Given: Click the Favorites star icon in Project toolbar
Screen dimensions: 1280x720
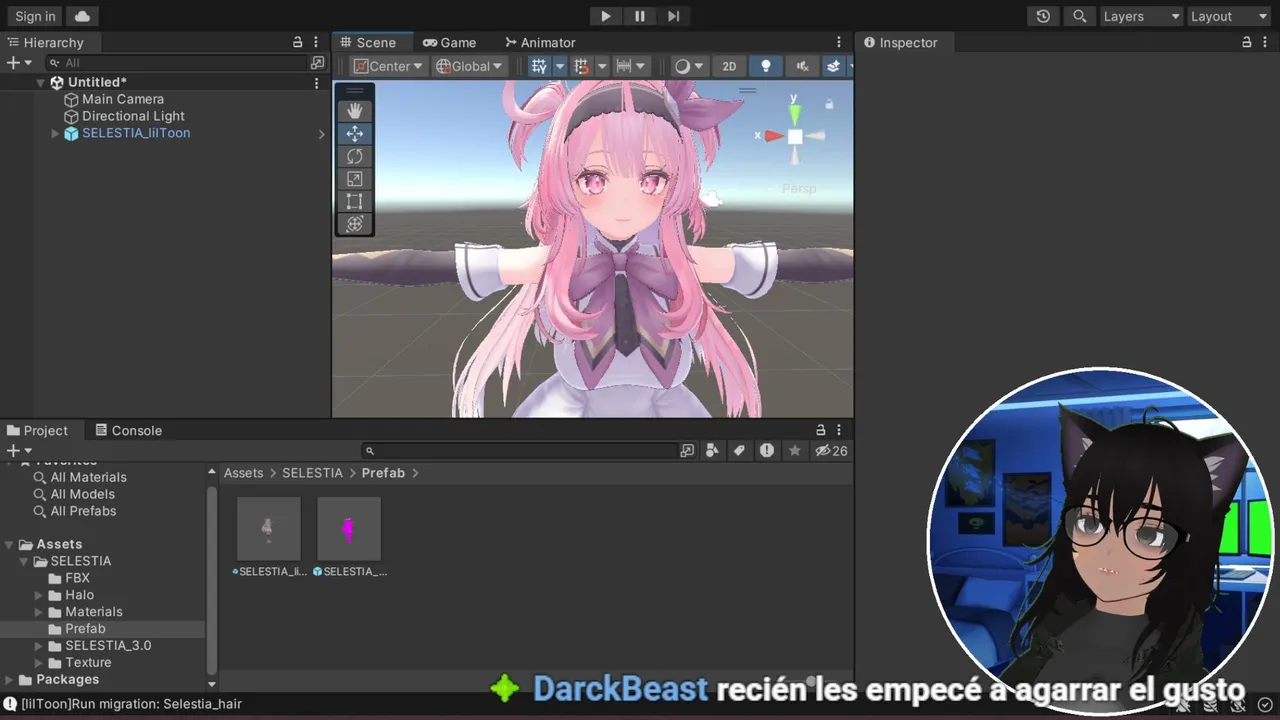Looking at the screenshot, I should pyautogui.click(x=795, y=451).
